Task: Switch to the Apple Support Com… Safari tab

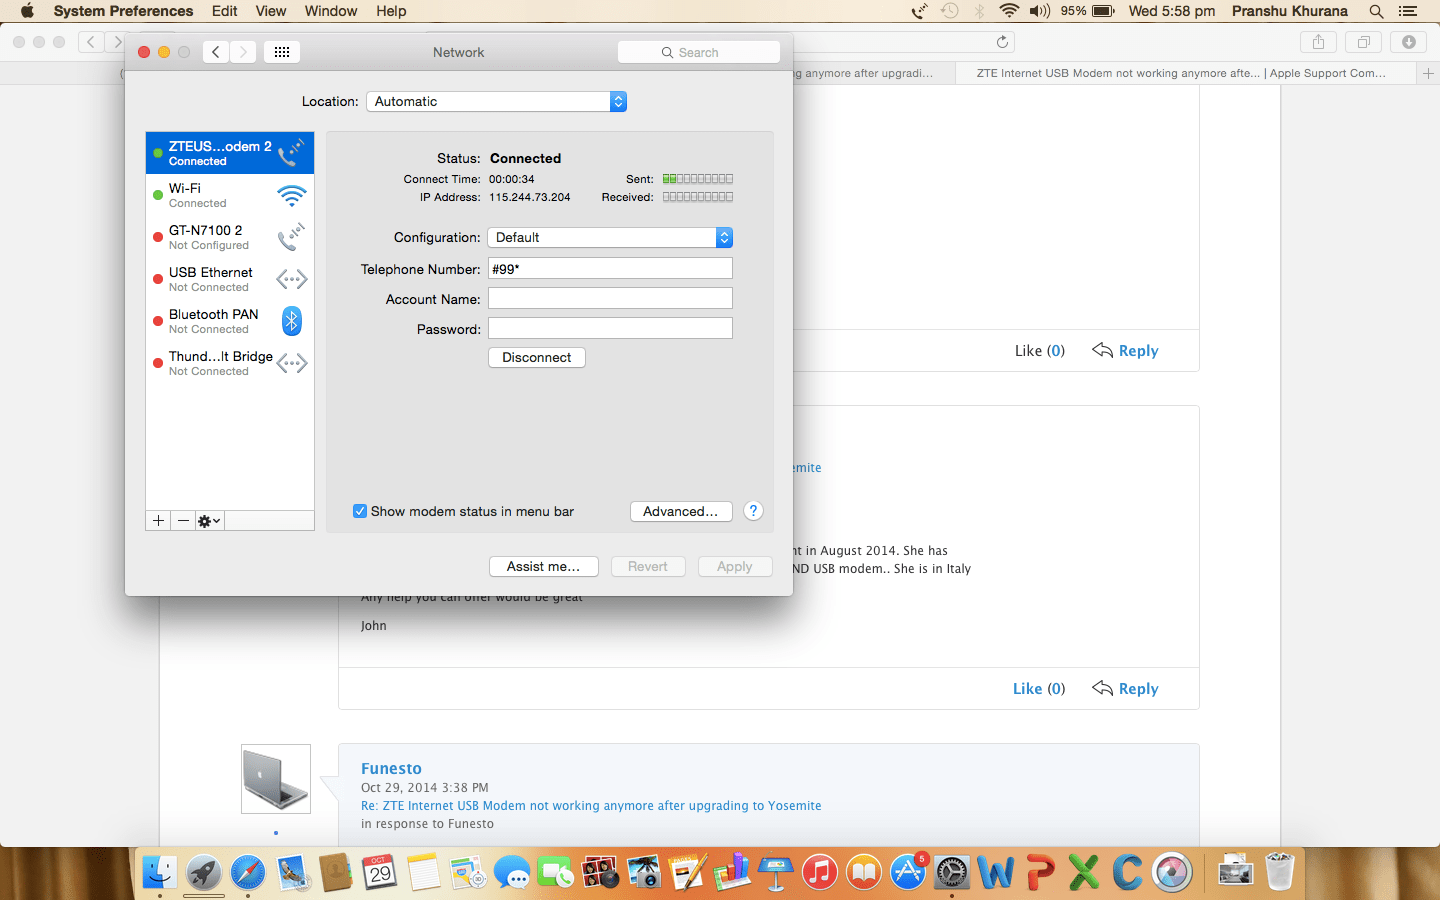Action: (1185, 73)
